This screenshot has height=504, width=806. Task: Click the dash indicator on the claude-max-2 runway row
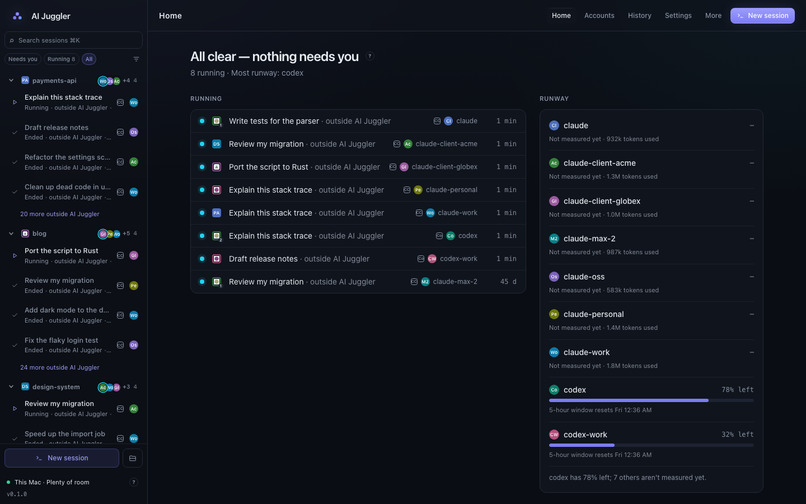click(x=752, y=239)
